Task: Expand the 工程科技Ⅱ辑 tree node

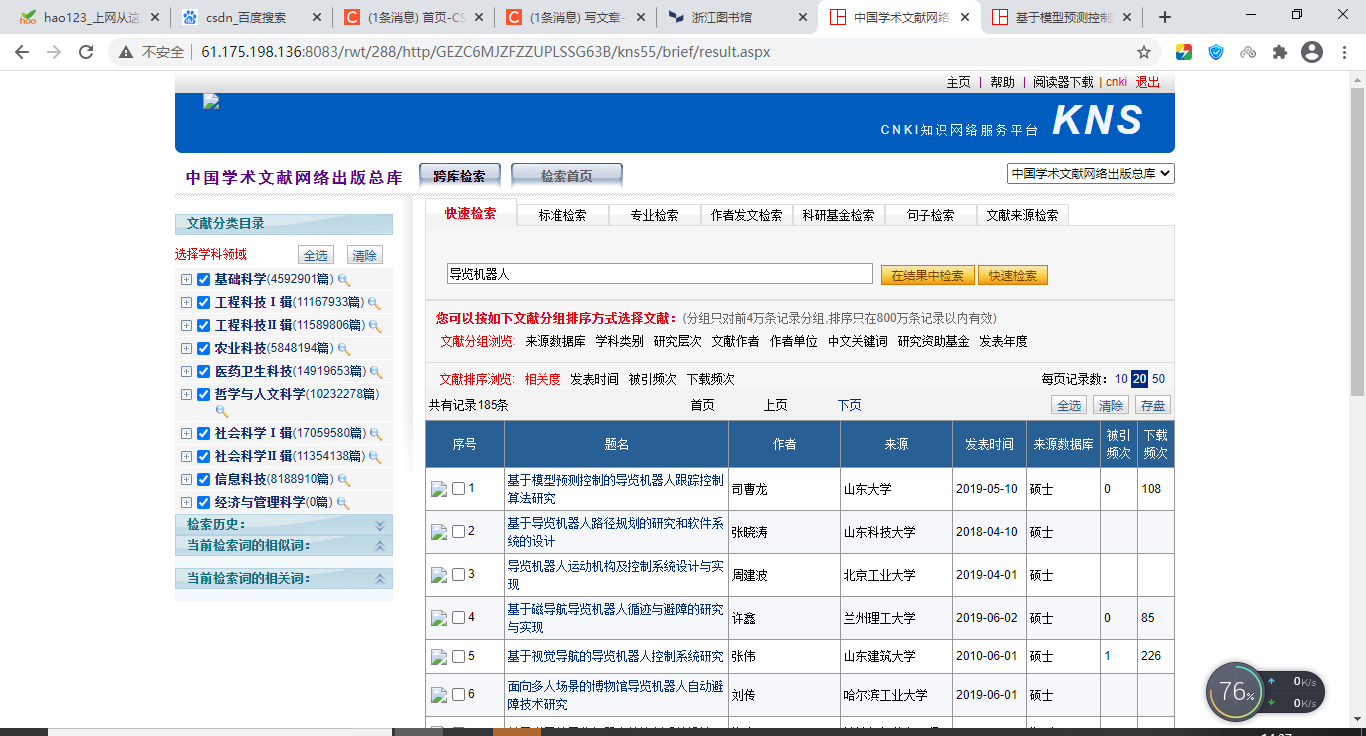Action: click(186, 326)
